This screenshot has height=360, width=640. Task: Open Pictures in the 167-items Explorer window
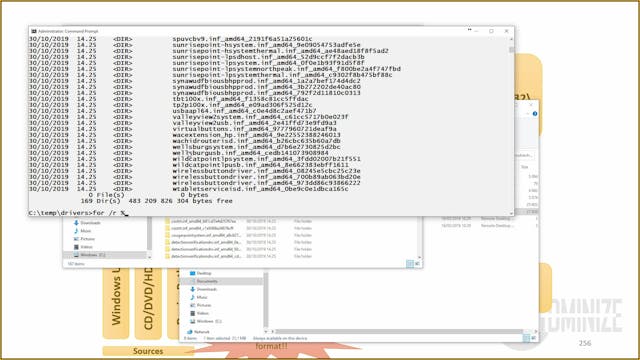pos(84,239)
